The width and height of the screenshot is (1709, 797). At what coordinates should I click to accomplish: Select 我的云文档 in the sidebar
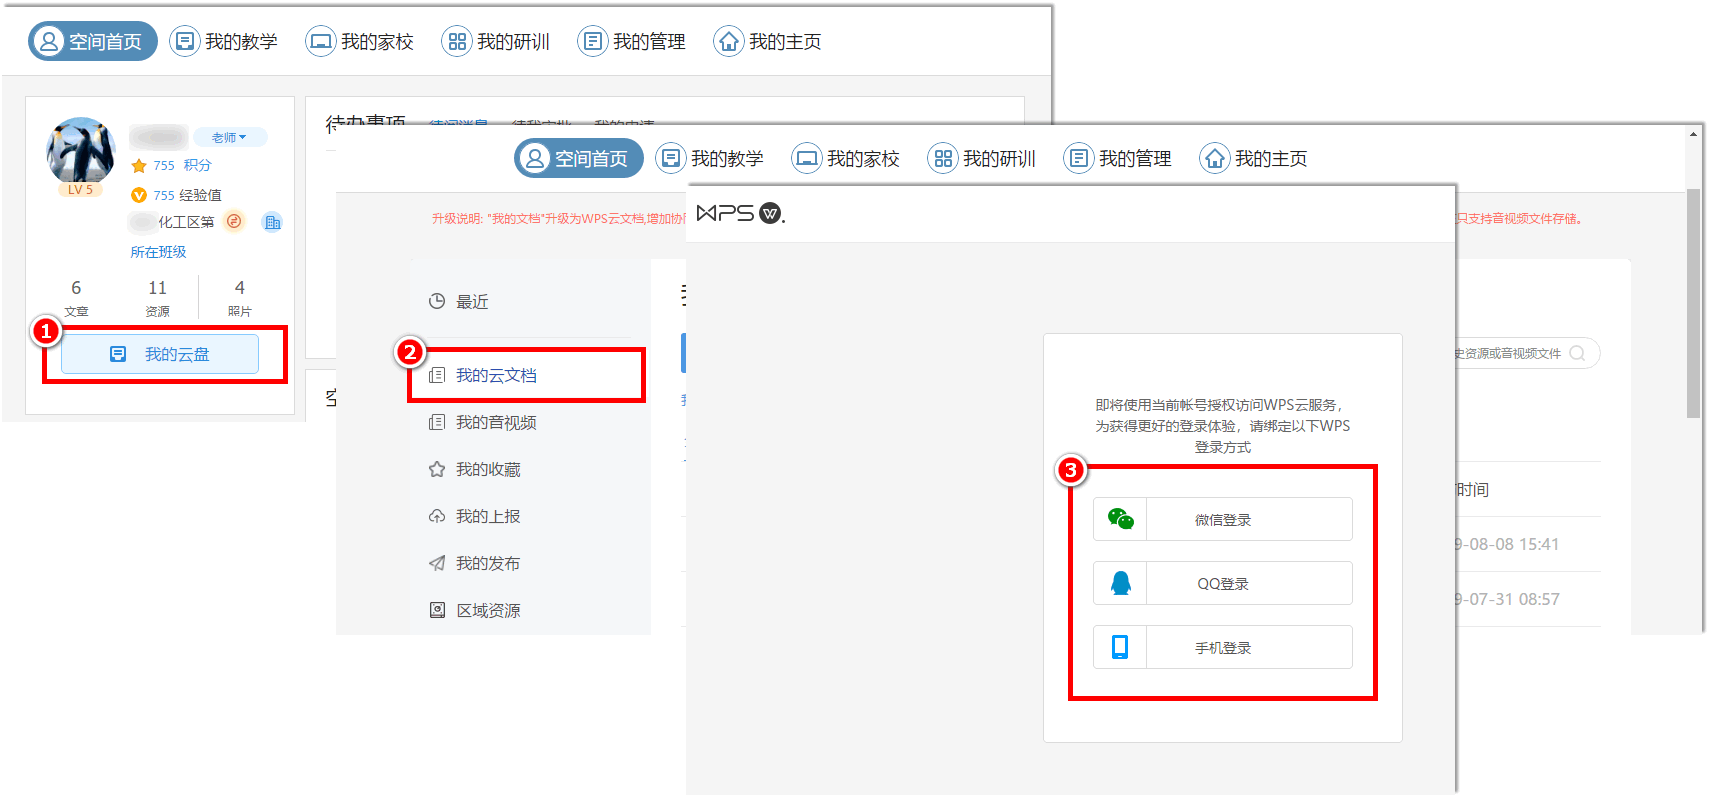[x=496, y=375]
